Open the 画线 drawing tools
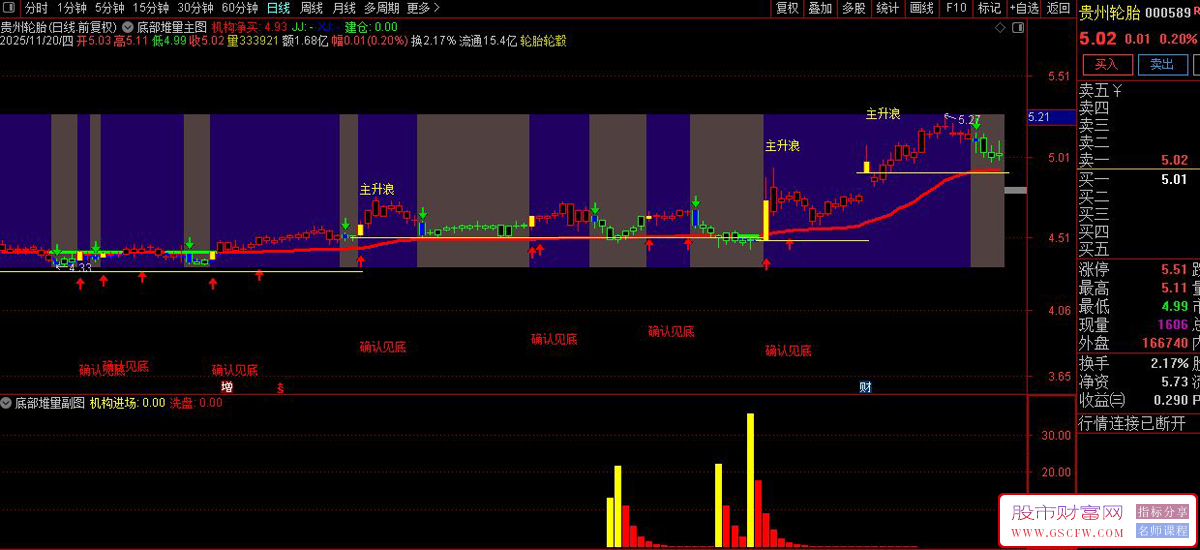1200x550 pixels. coord(921,8)
